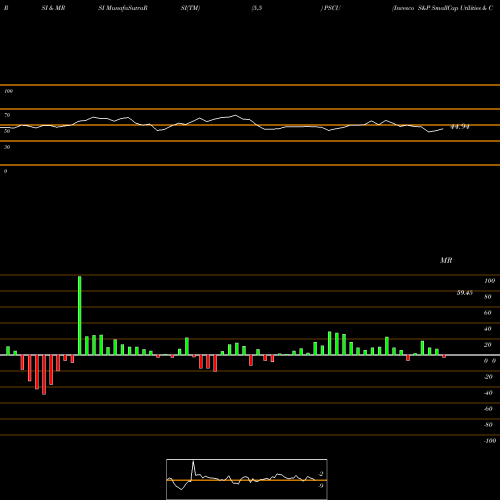
Task: Click the RSI axis label 100
Action: pyautogui.click(x=9, y=91)
